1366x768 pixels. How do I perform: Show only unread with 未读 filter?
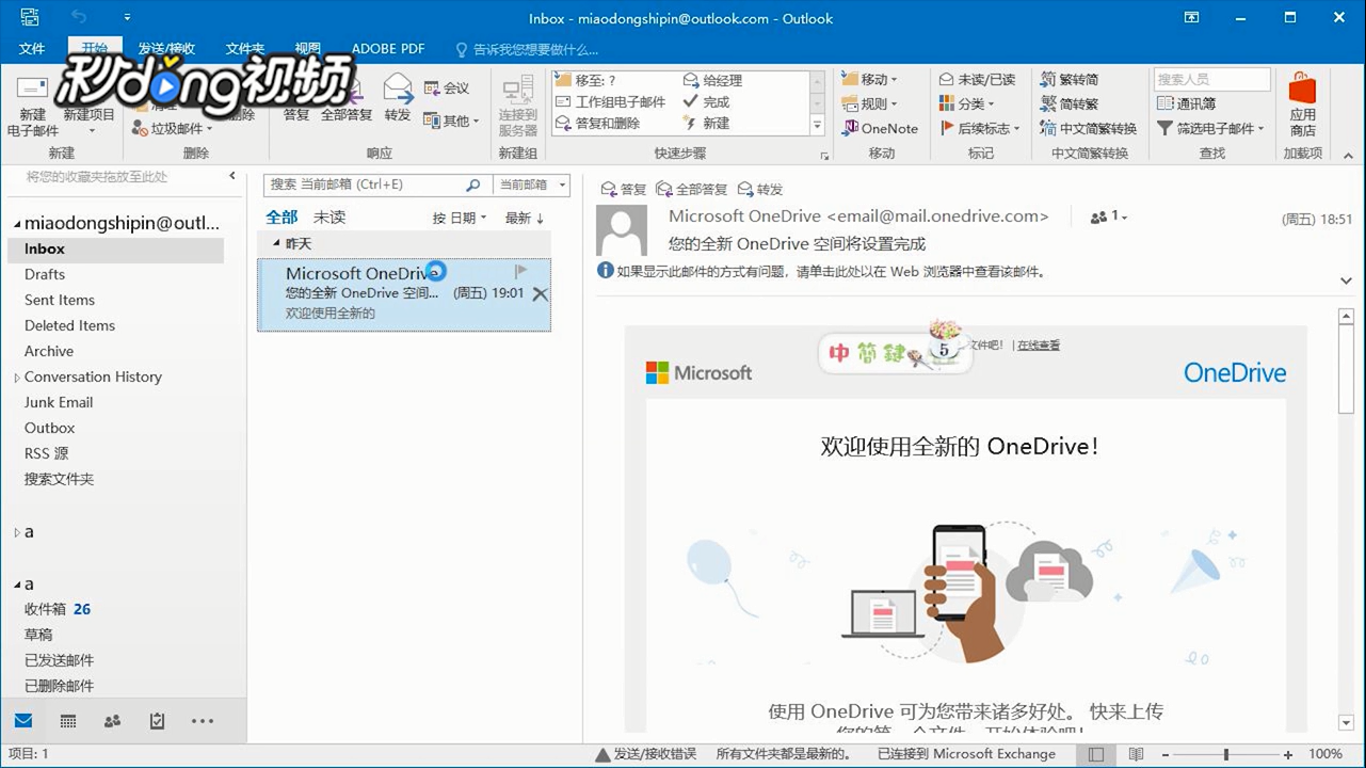[329, 217]
